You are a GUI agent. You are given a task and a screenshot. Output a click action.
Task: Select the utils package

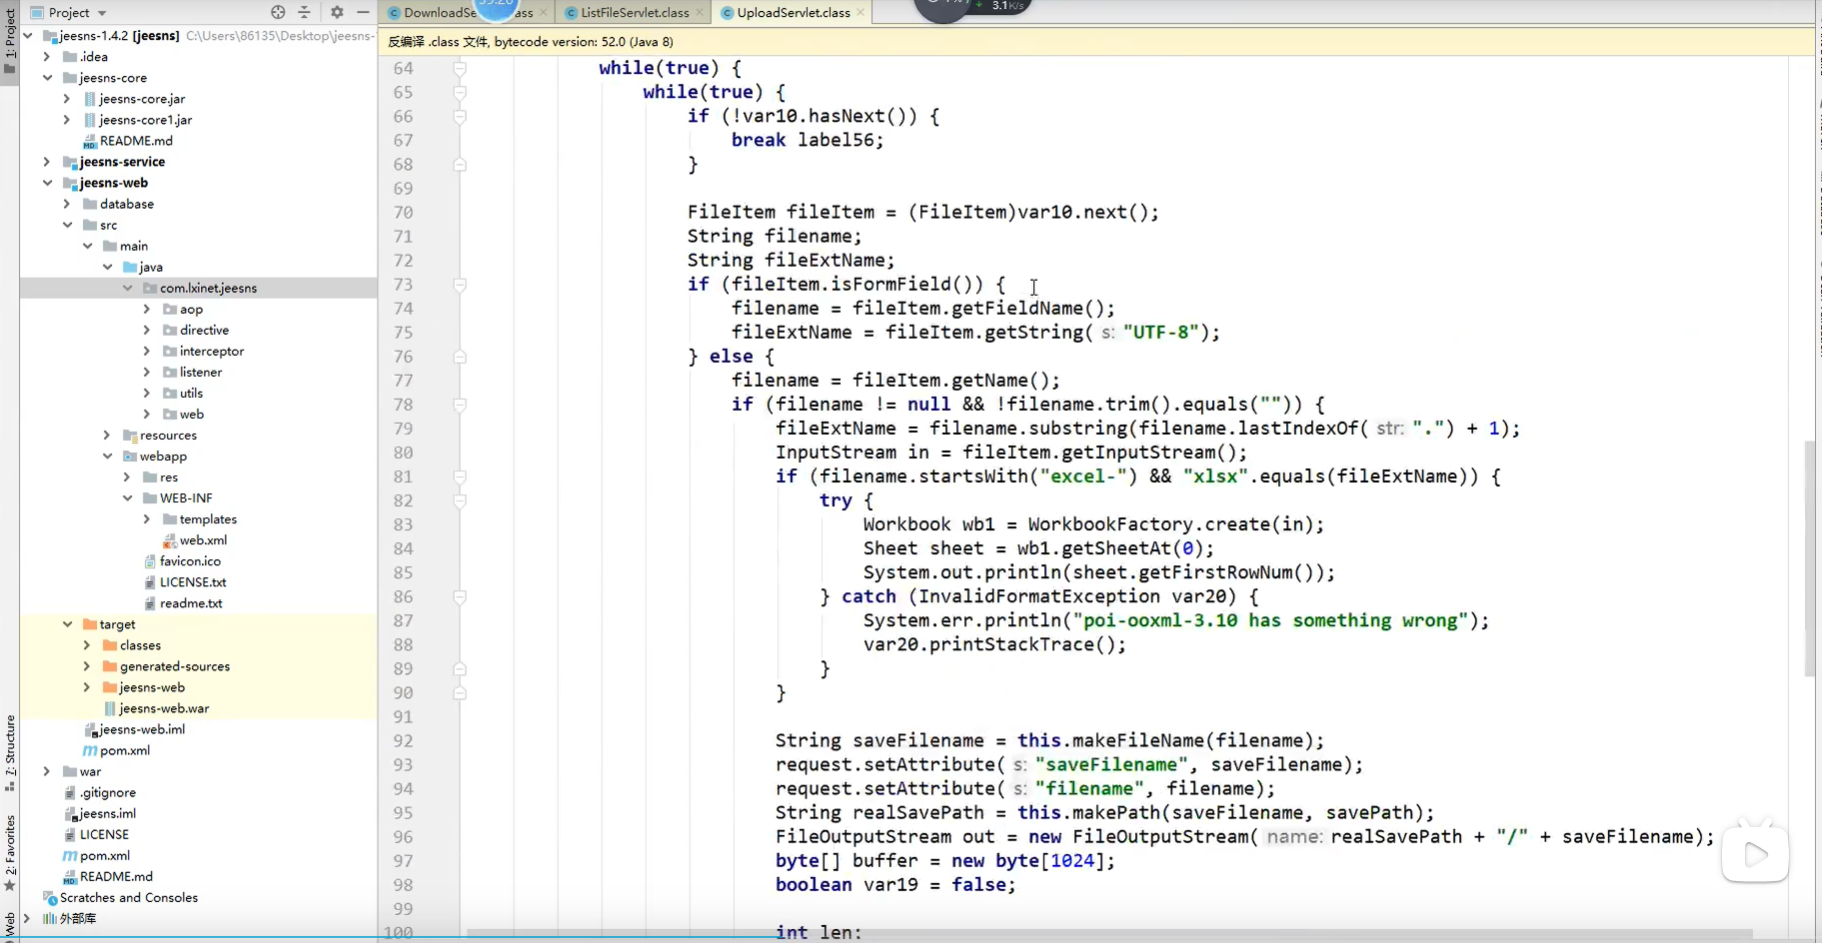point(191,393)
